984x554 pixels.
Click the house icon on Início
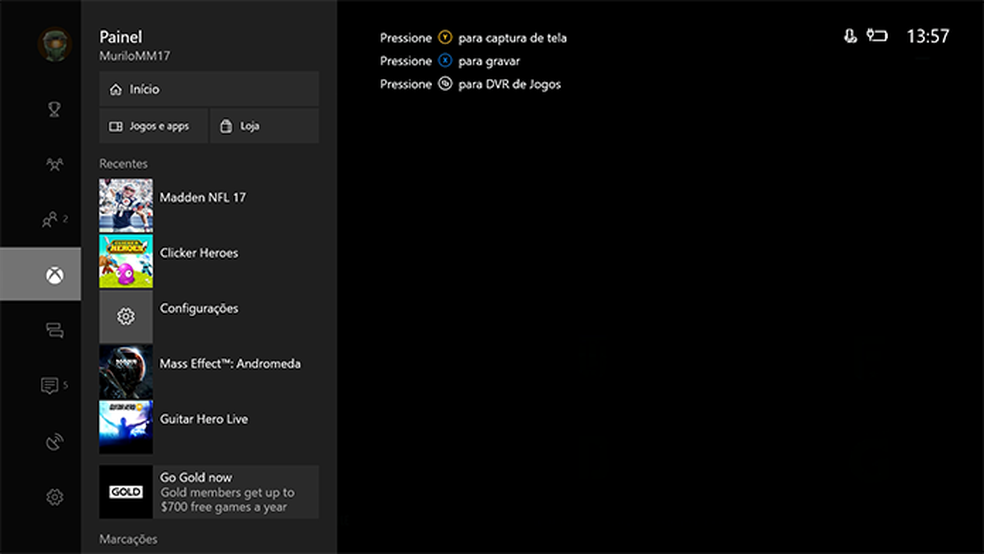click(x=115, y=89)
